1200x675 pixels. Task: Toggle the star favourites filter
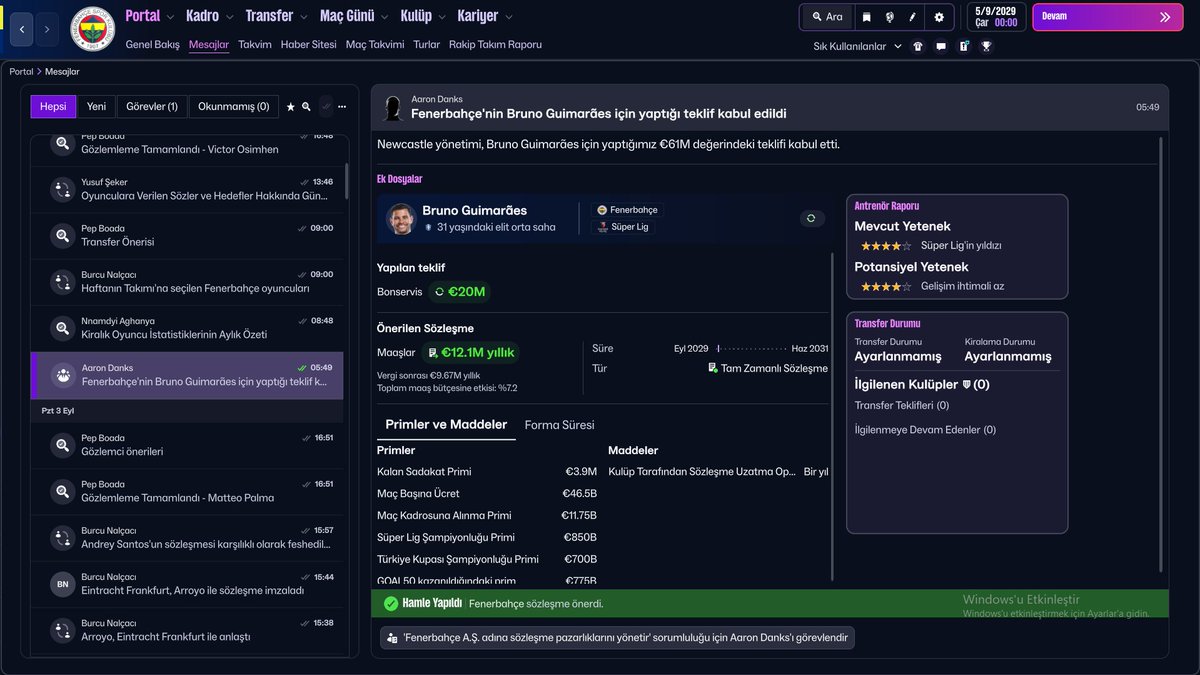coord(290,107)
